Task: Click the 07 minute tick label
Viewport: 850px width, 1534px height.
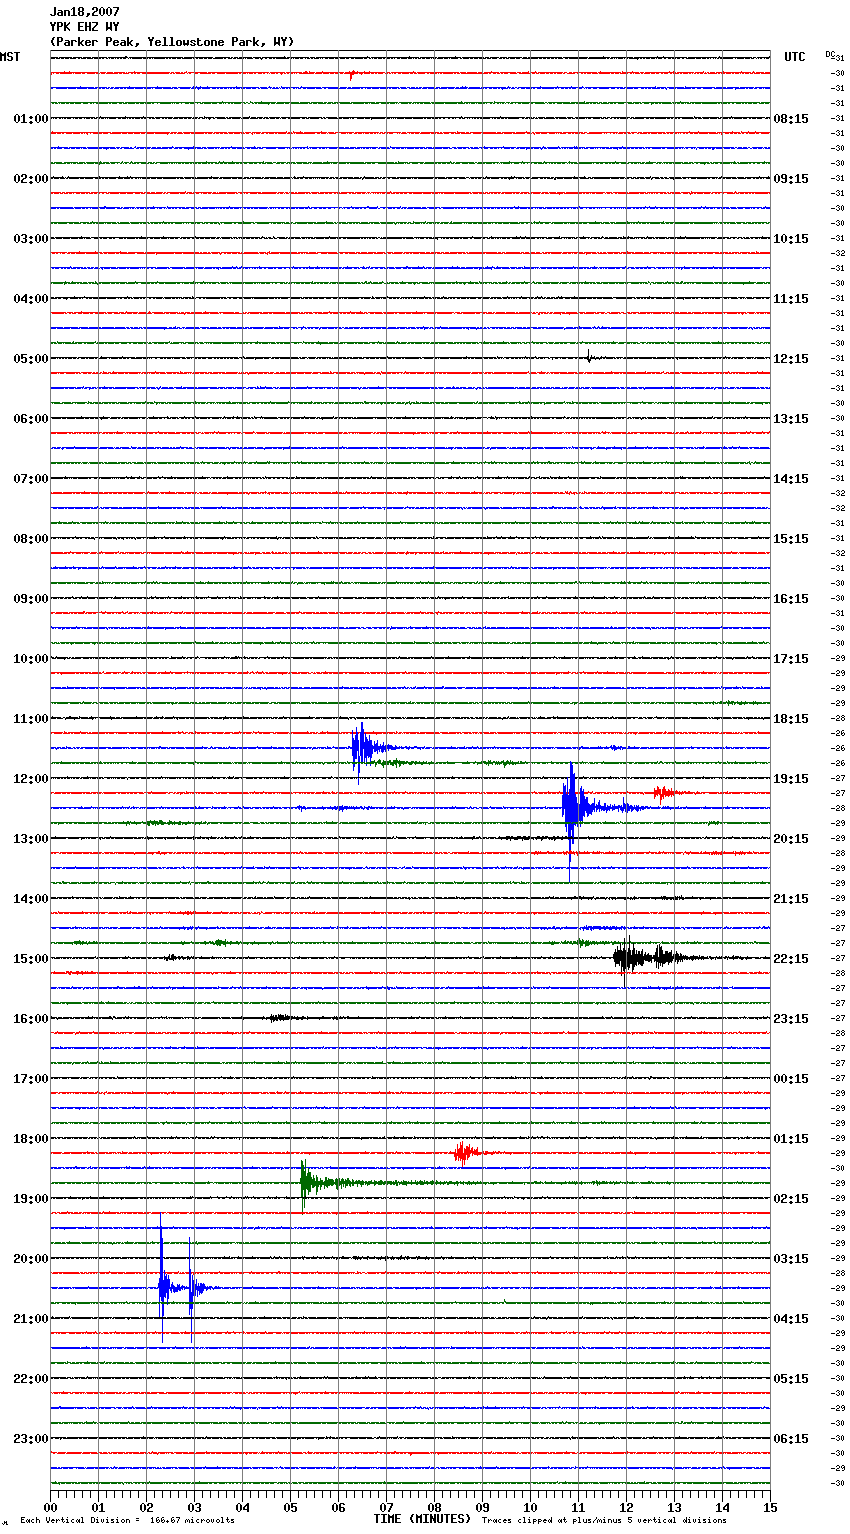Action: [386, 1507]
